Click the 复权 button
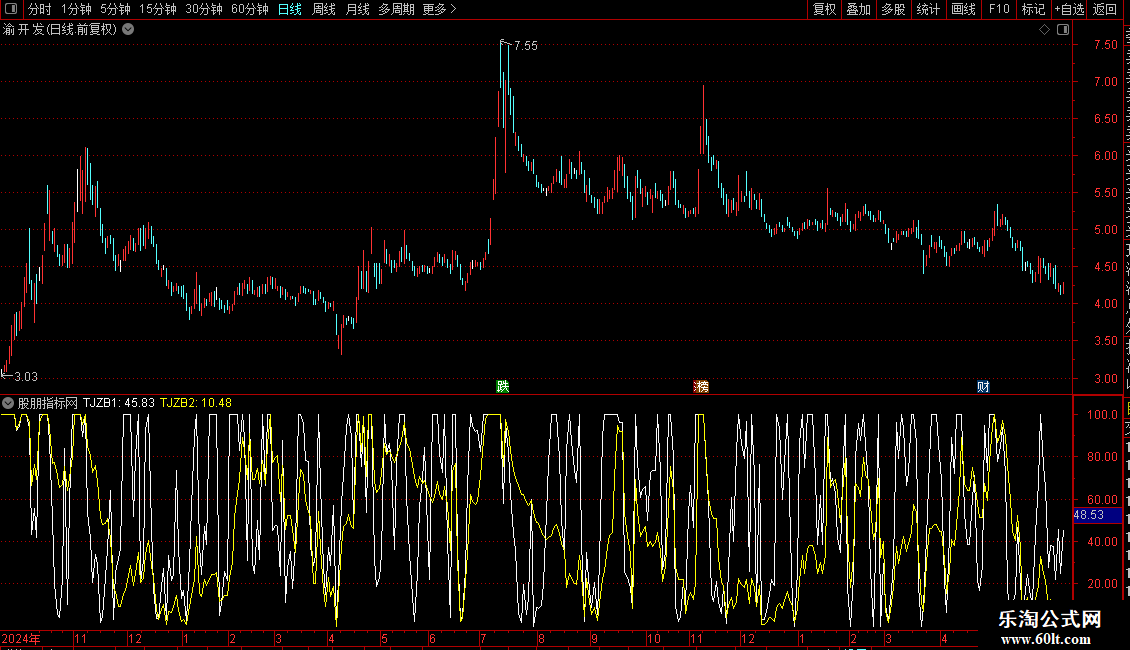This screenshot has height=650, width=1130. 824,9
